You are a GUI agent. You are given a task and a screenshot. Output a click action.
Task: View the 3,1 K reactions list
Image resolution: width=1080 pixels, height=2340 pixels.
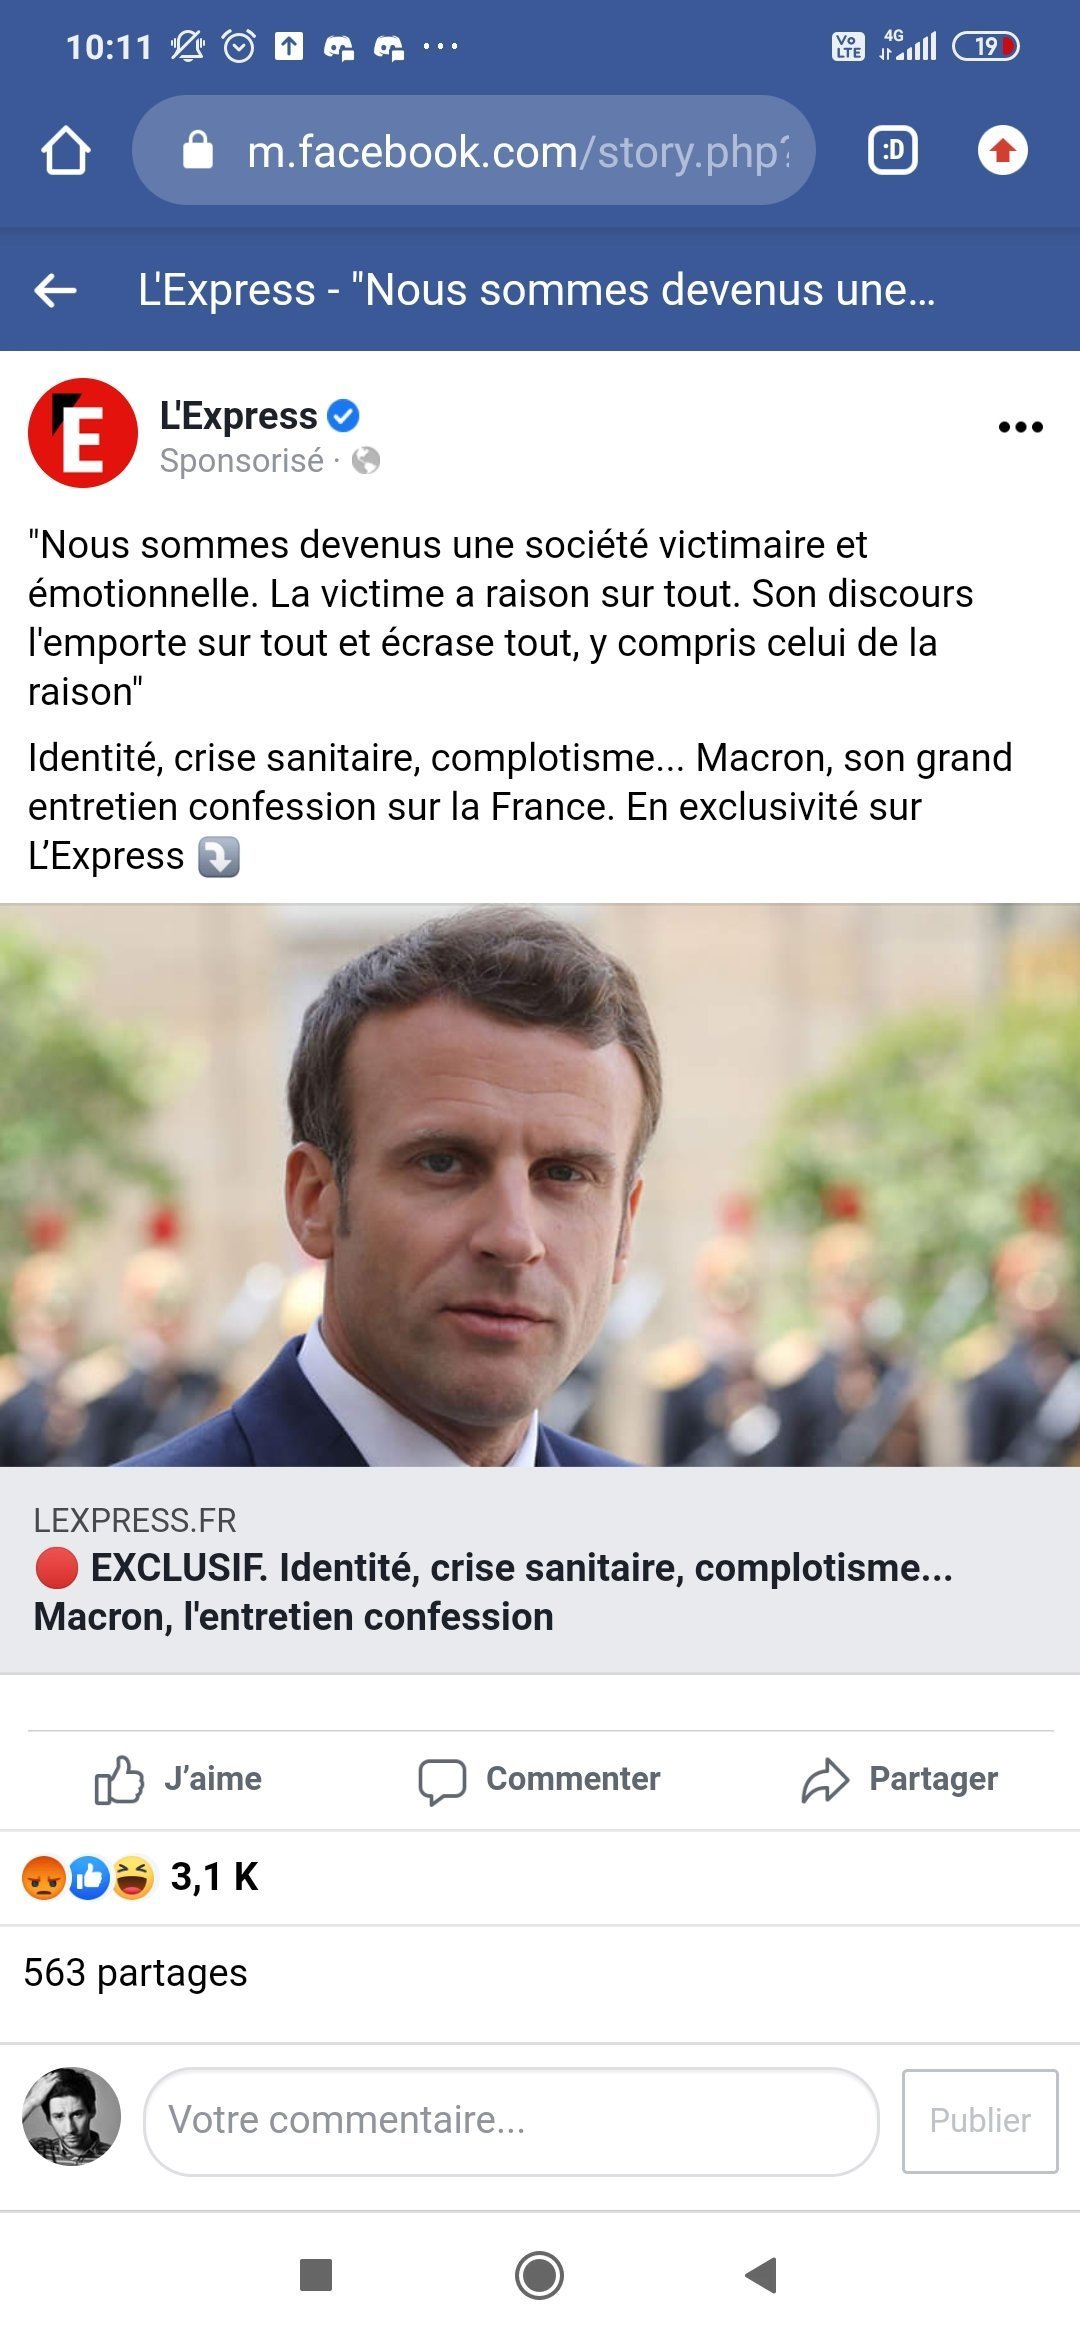[140, 1877]
